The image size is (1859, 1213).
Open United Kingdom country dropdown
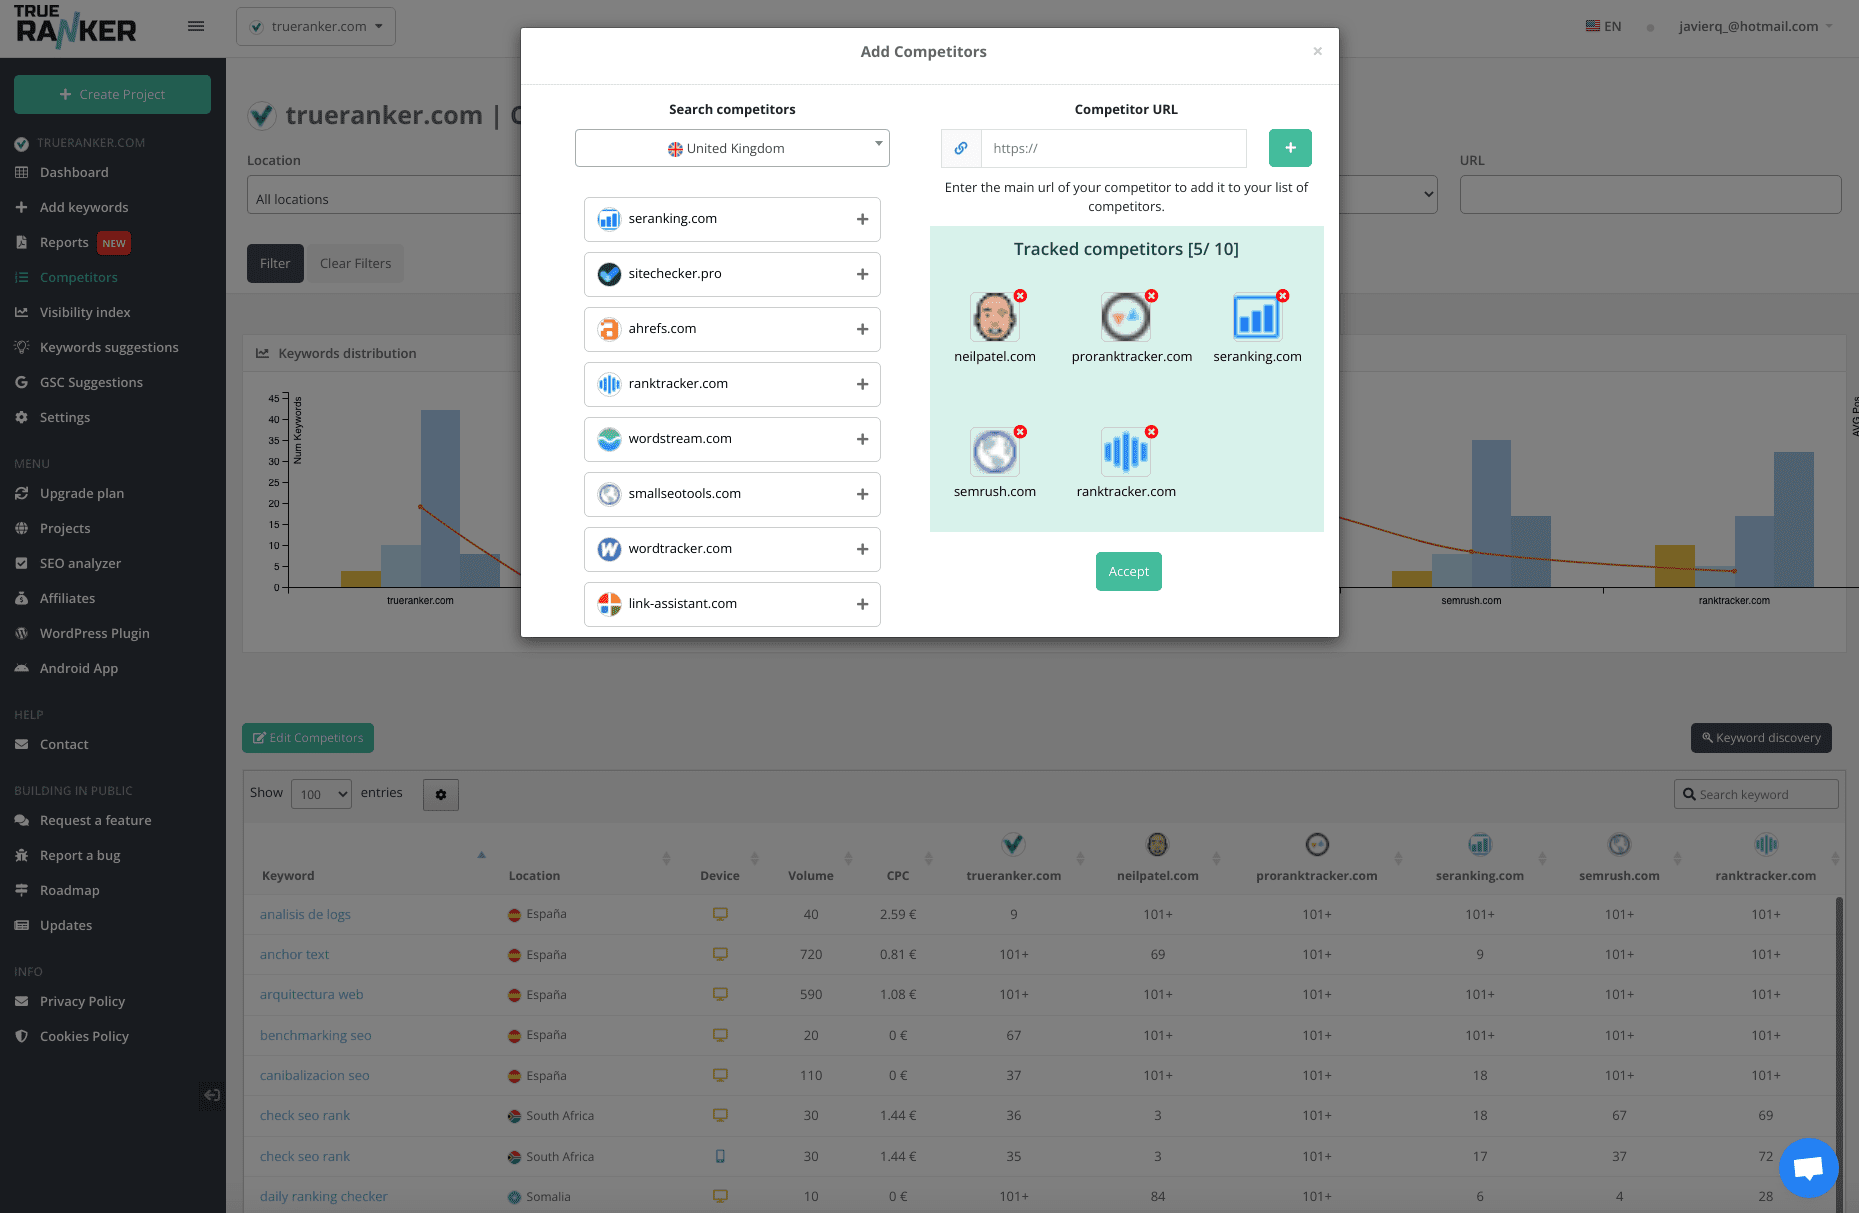732,148
